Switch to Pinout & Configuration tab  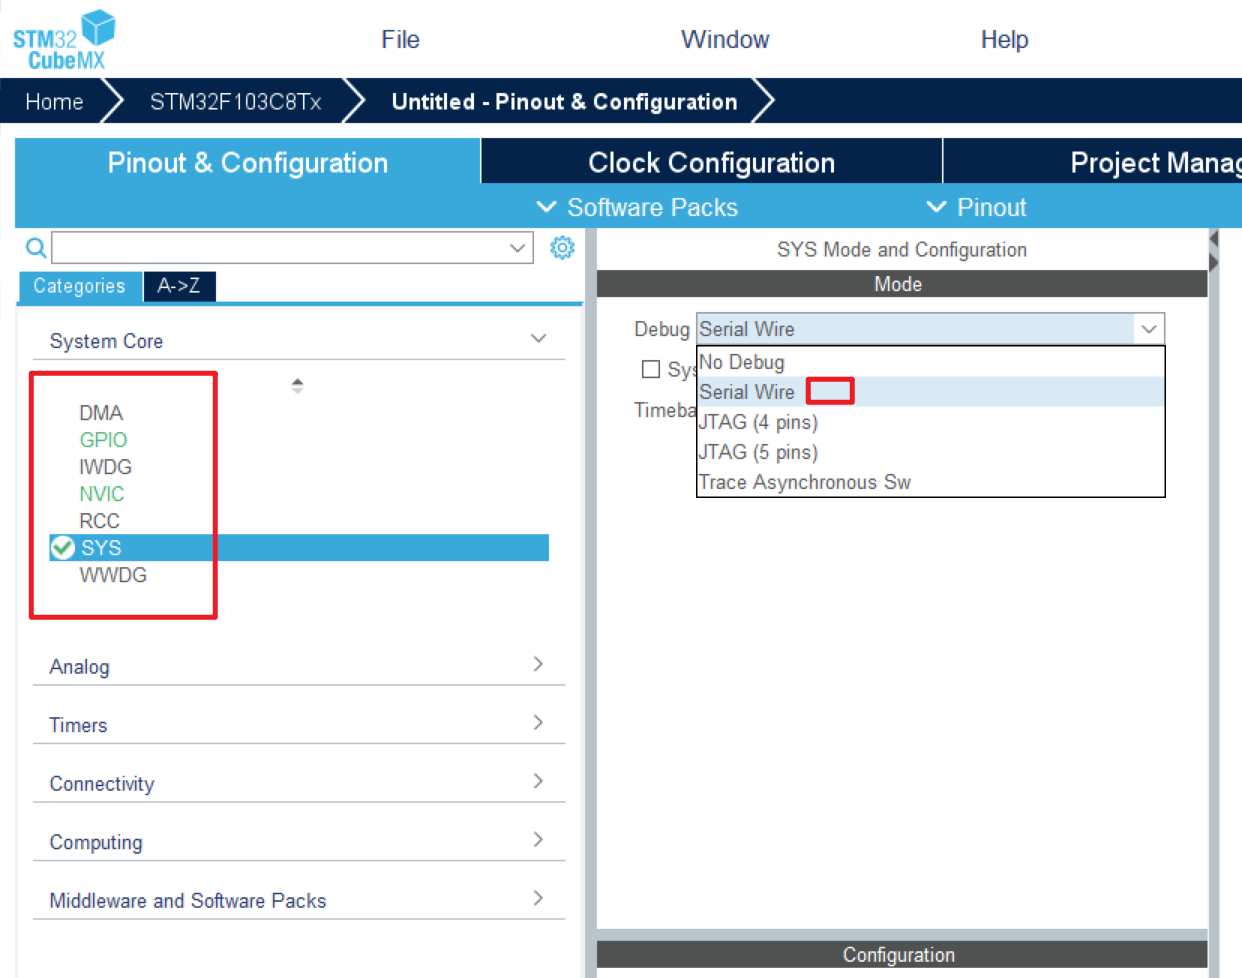pos(248,162)
